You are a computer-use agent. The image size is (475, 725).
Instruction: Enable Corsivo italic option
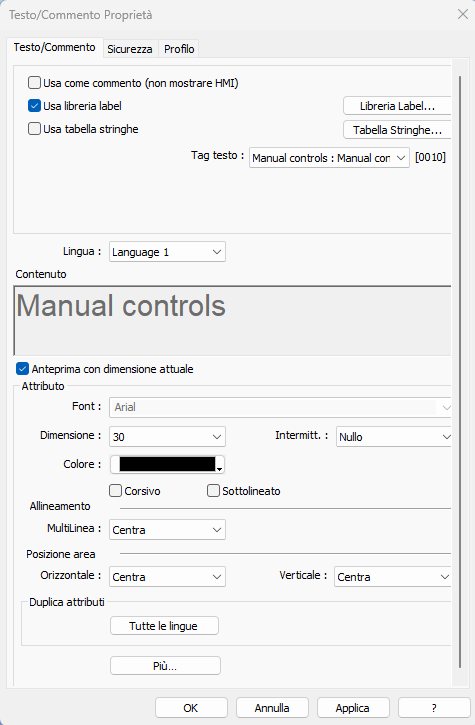116,491
